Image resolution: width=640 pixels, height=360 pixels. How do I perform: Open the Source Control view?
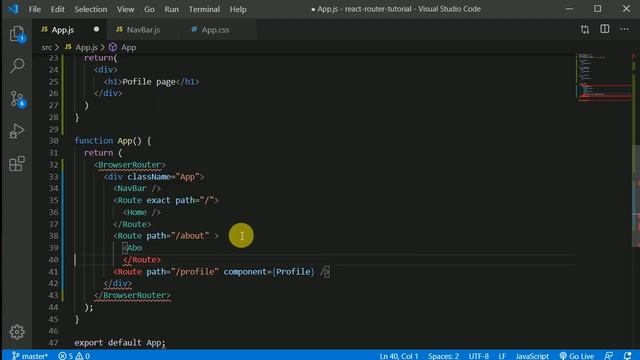click(x=17, y=99)
